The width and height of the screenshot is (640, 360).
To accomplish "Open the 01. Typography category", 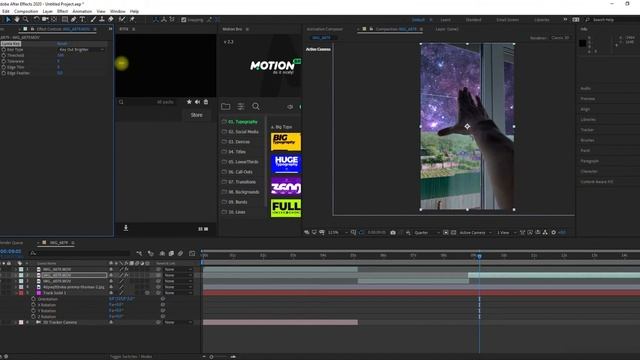I will [243, 122].
